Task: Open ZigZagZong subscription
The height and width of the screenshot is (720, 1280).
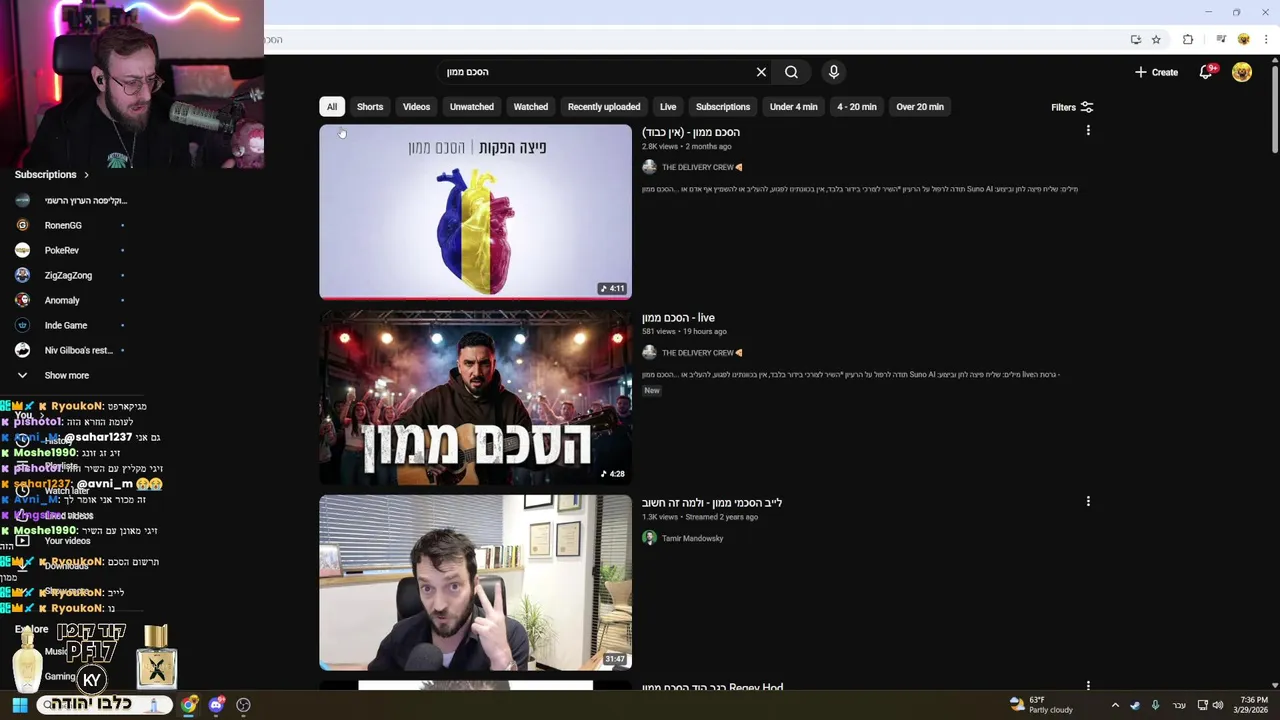Action: tap(70, 275)
